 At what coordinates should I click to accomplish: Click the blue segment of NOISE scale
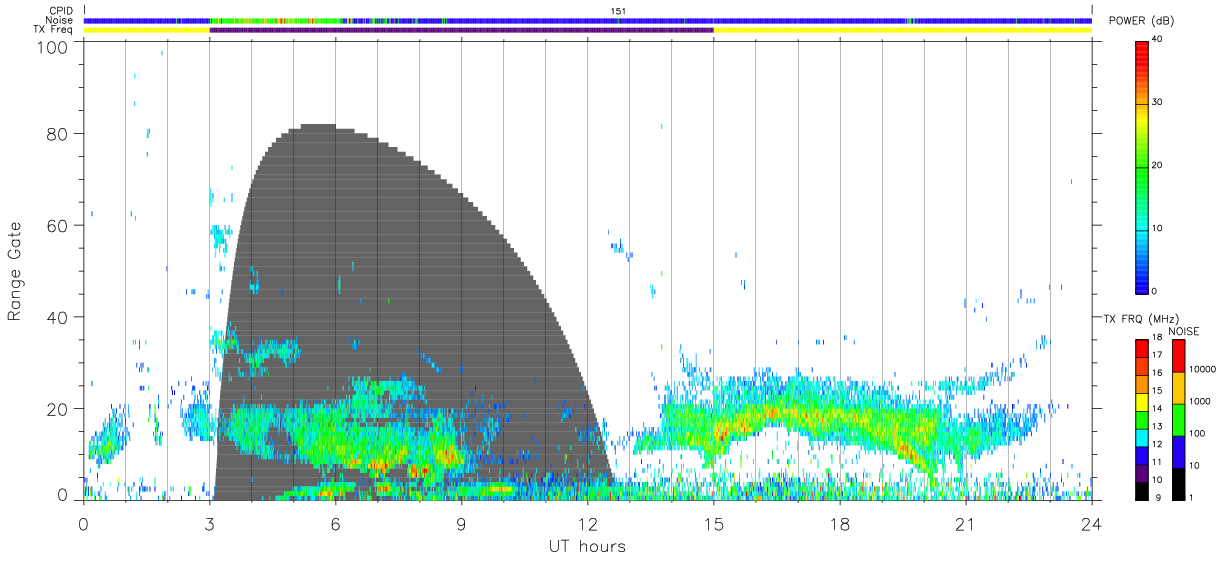click(x=1177, y=452)
